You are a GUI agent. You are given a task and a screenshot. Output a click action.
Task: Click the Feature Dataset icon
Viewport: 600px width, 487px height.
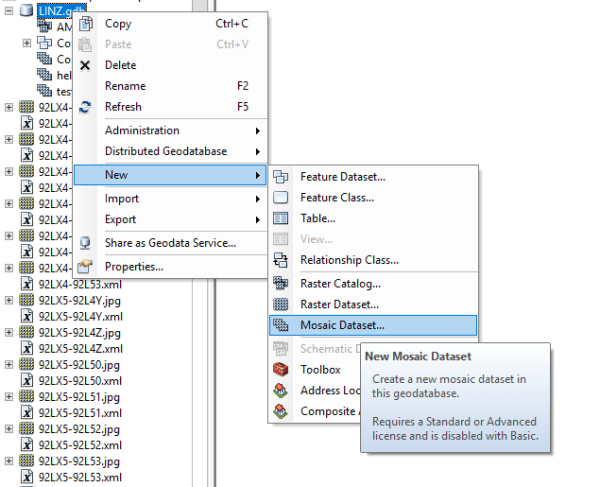(x=281, y=177)
